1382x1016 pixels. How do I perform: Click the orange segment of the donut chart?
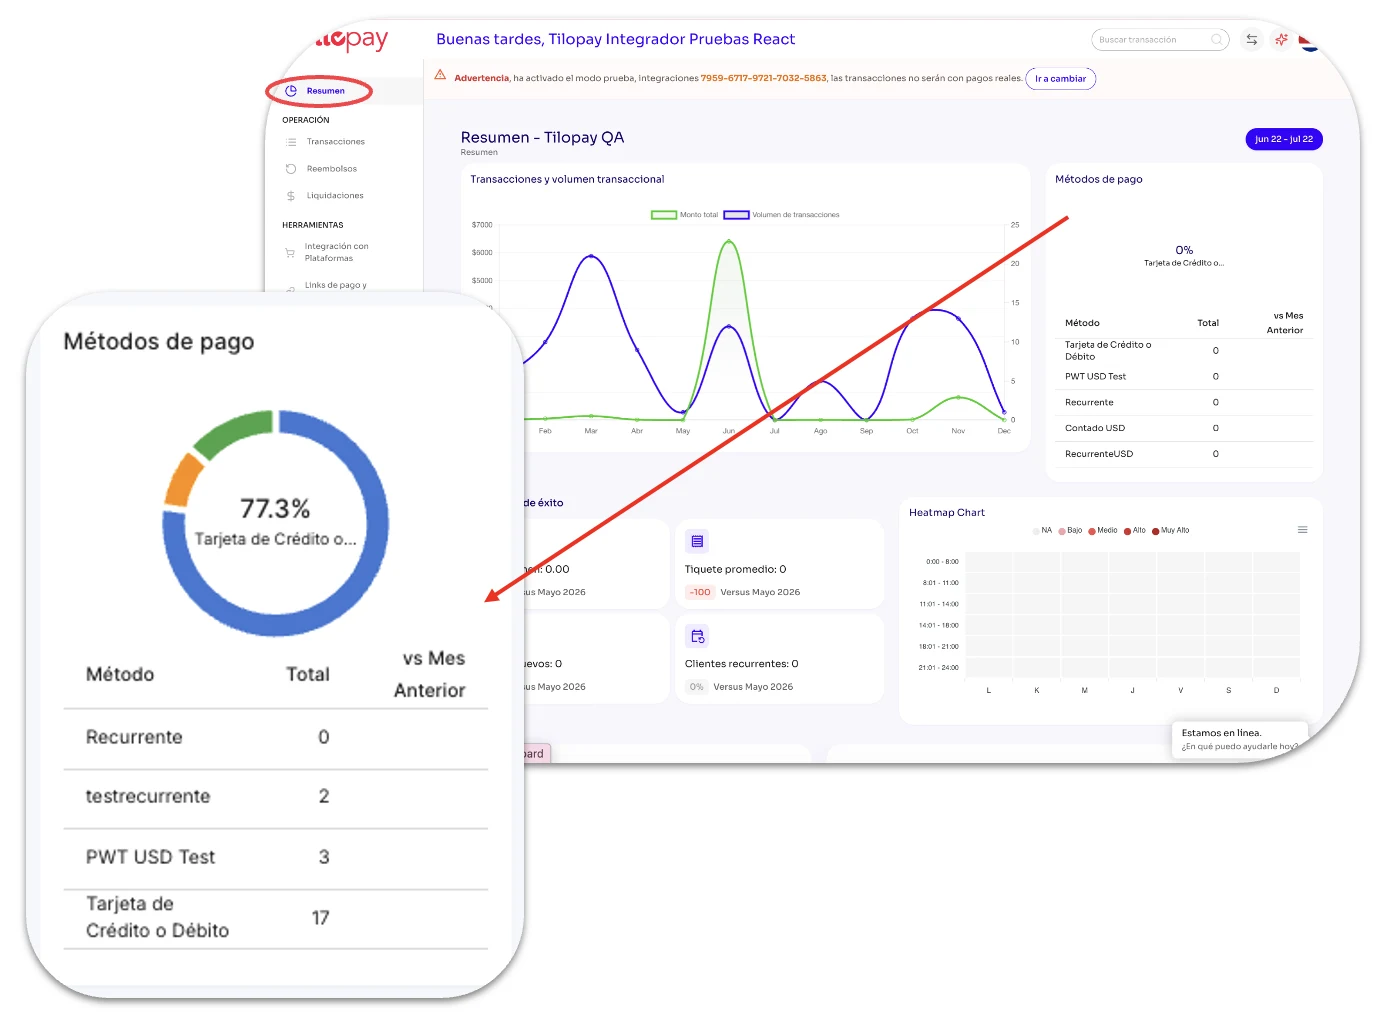point(183,480)
